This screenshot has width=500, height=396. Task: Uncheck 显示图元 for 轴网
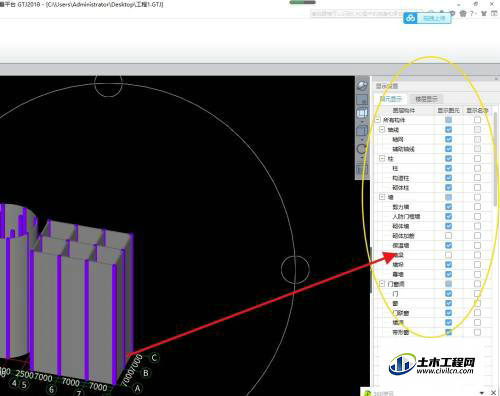448,139
